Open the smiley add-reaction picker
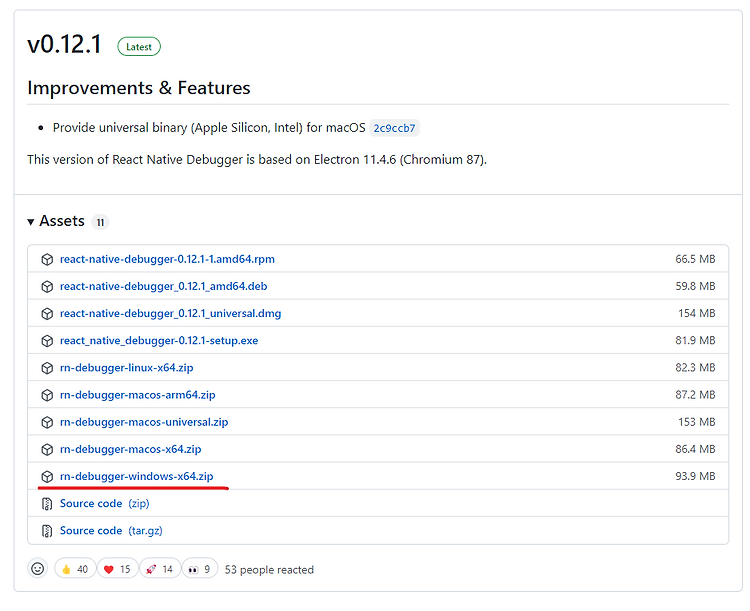This screenshot has height=611, width=750. tap(37, 568)
